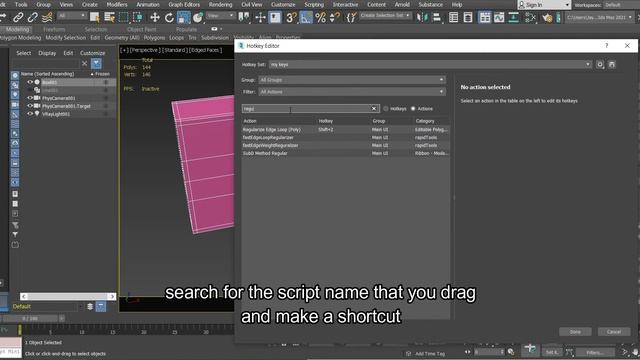Open the Sign In dropdown
This screenshot has width=640, height=360.
[544, 5]
